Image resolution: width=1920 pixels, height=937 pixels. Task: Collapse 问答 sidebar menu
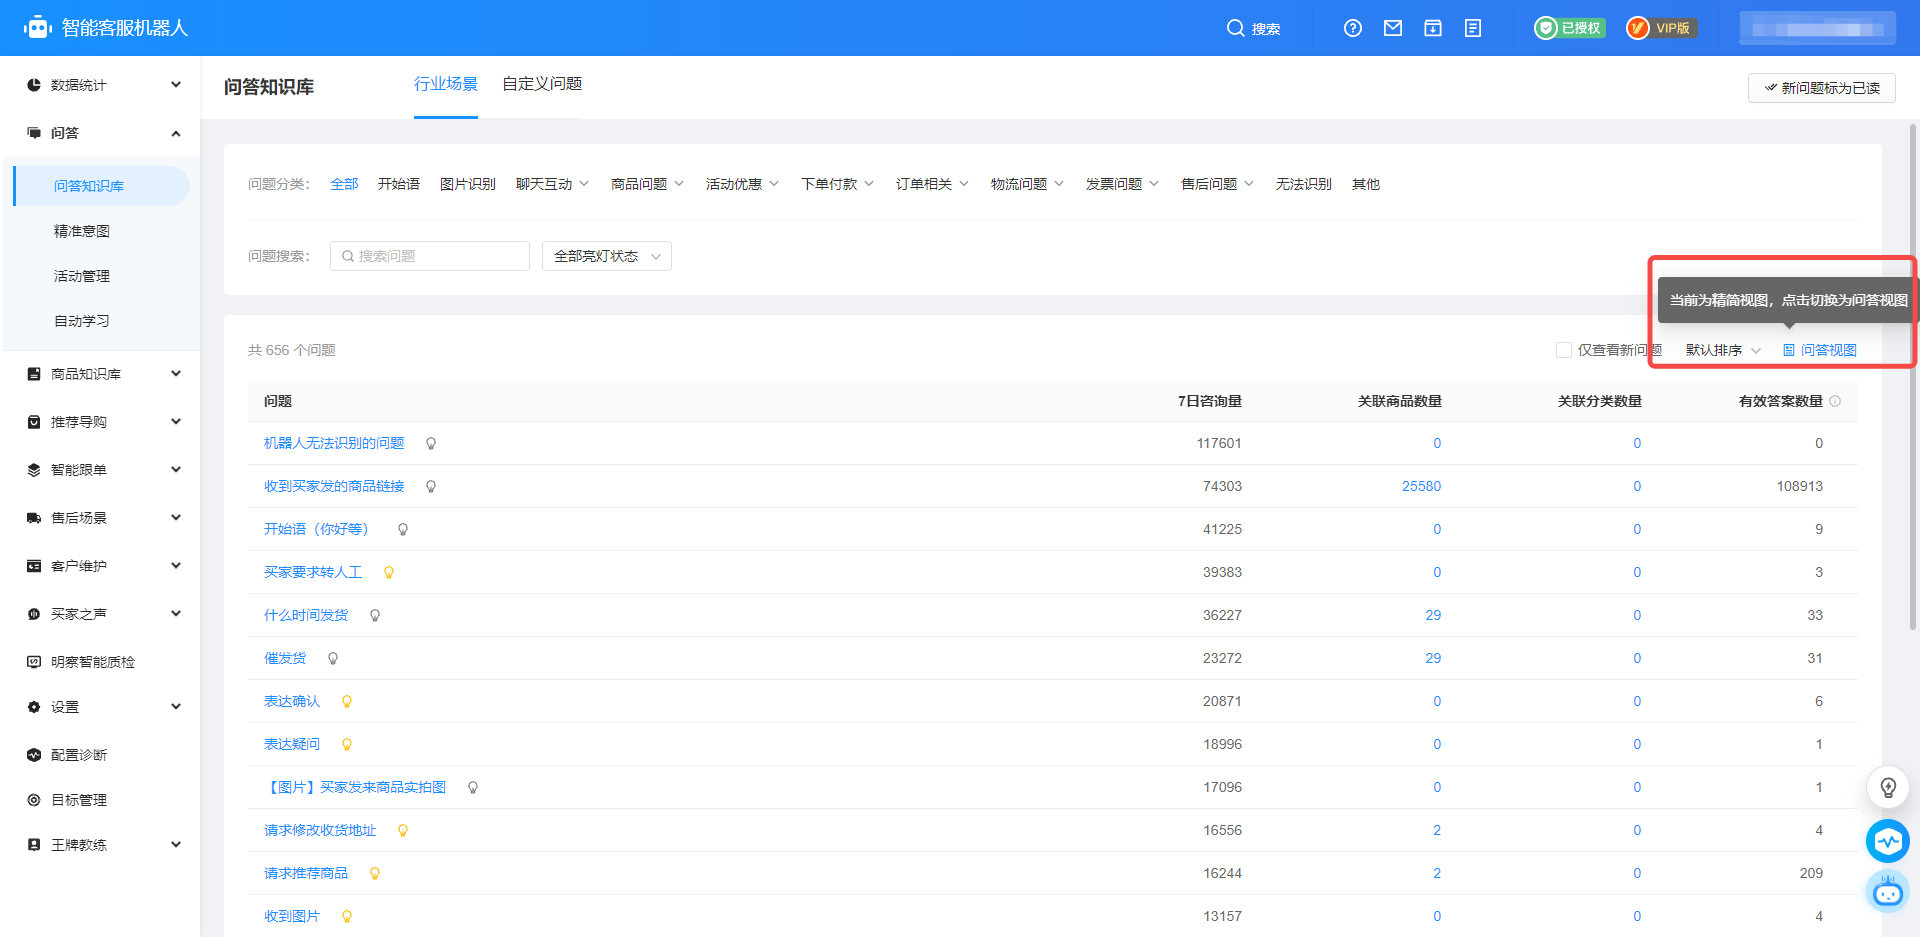[x=103, y=133]
